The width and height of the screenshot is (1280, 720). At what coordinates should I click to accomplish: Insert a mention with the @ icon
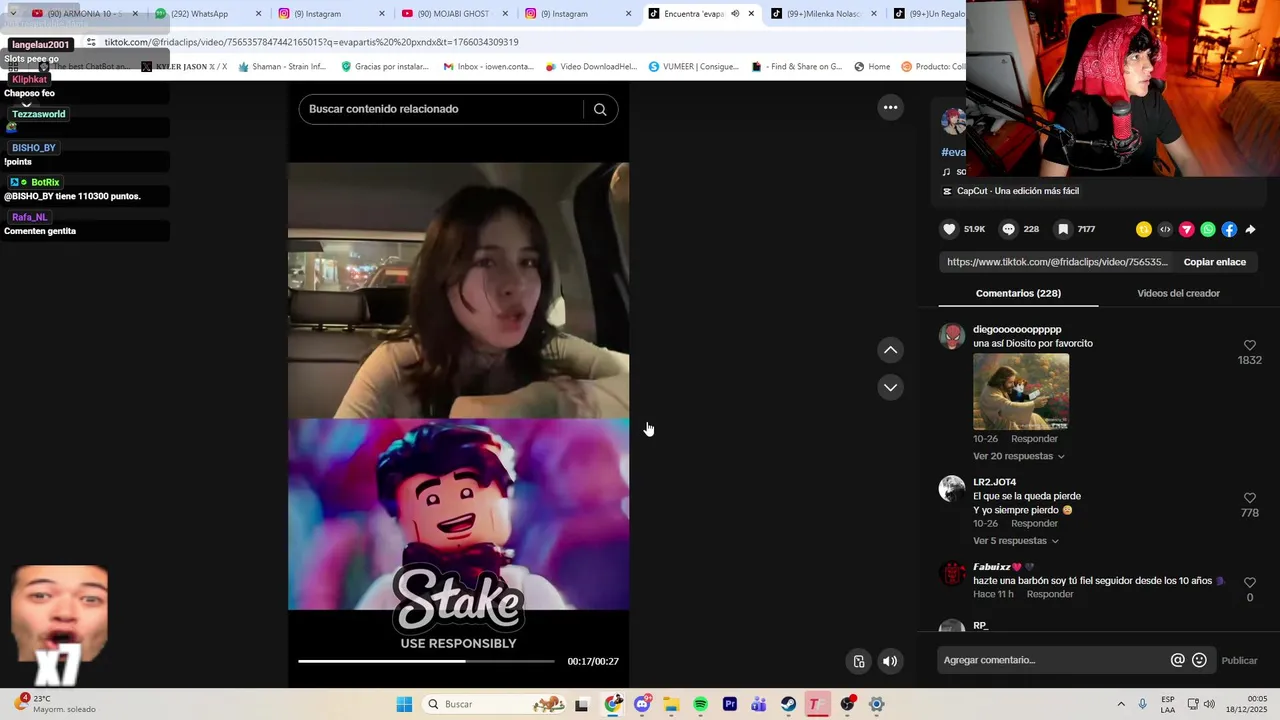pos(1178,660)
